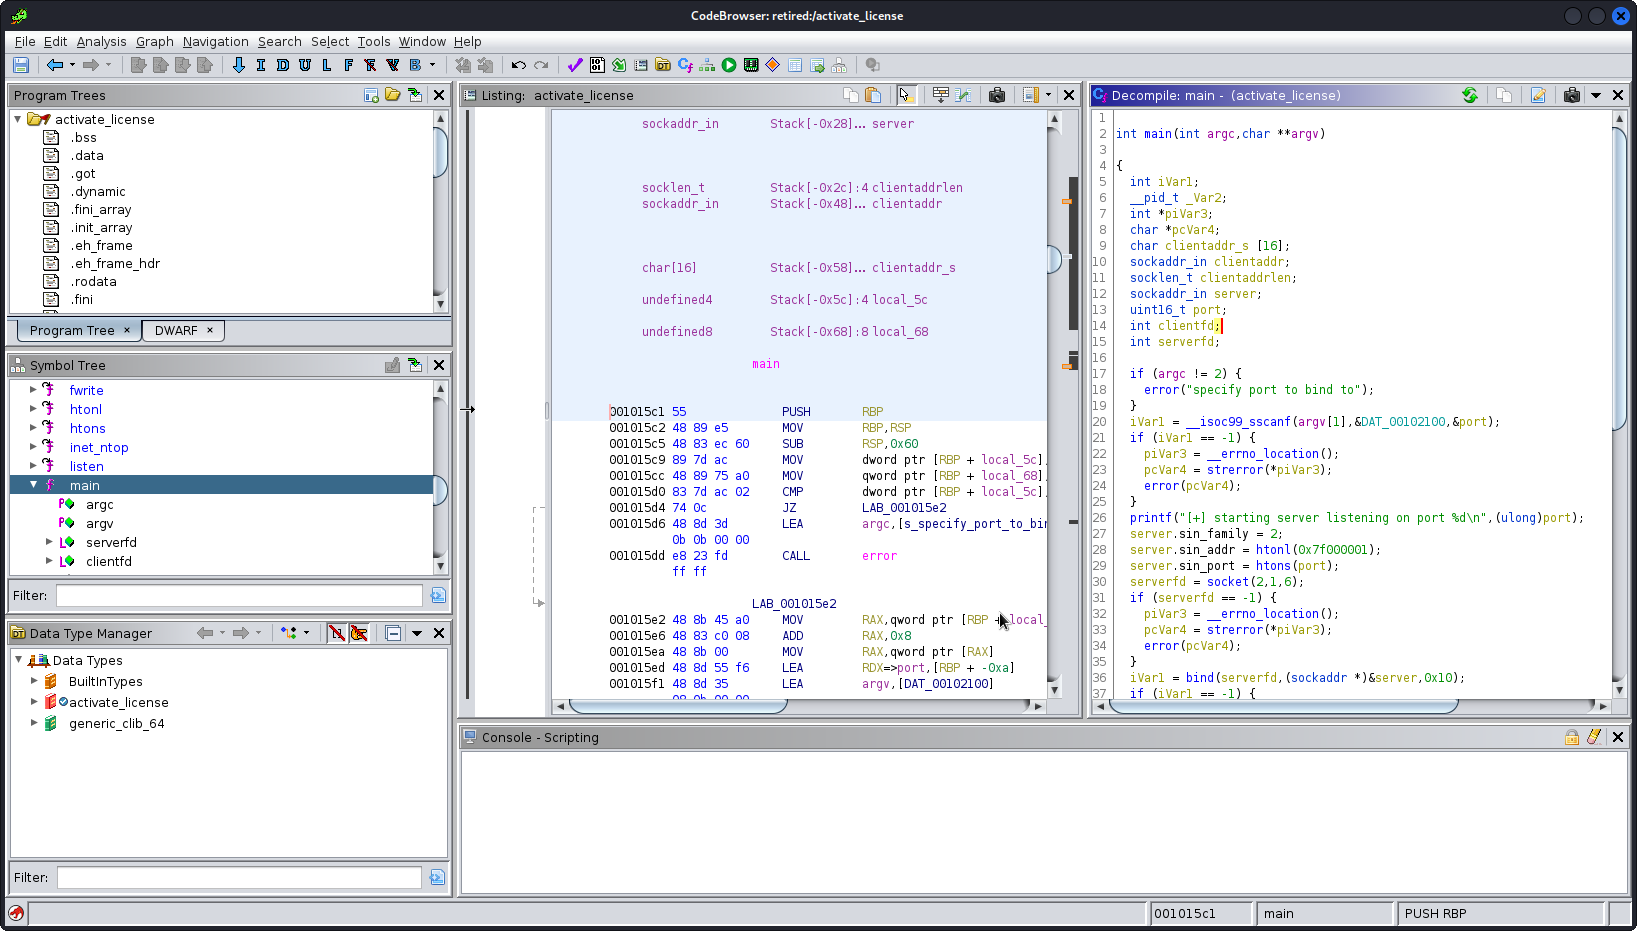Viewport: 1637px width, 931px height.
Task: Select the .rodata section in Program Trees
Action: click(94, 281)
